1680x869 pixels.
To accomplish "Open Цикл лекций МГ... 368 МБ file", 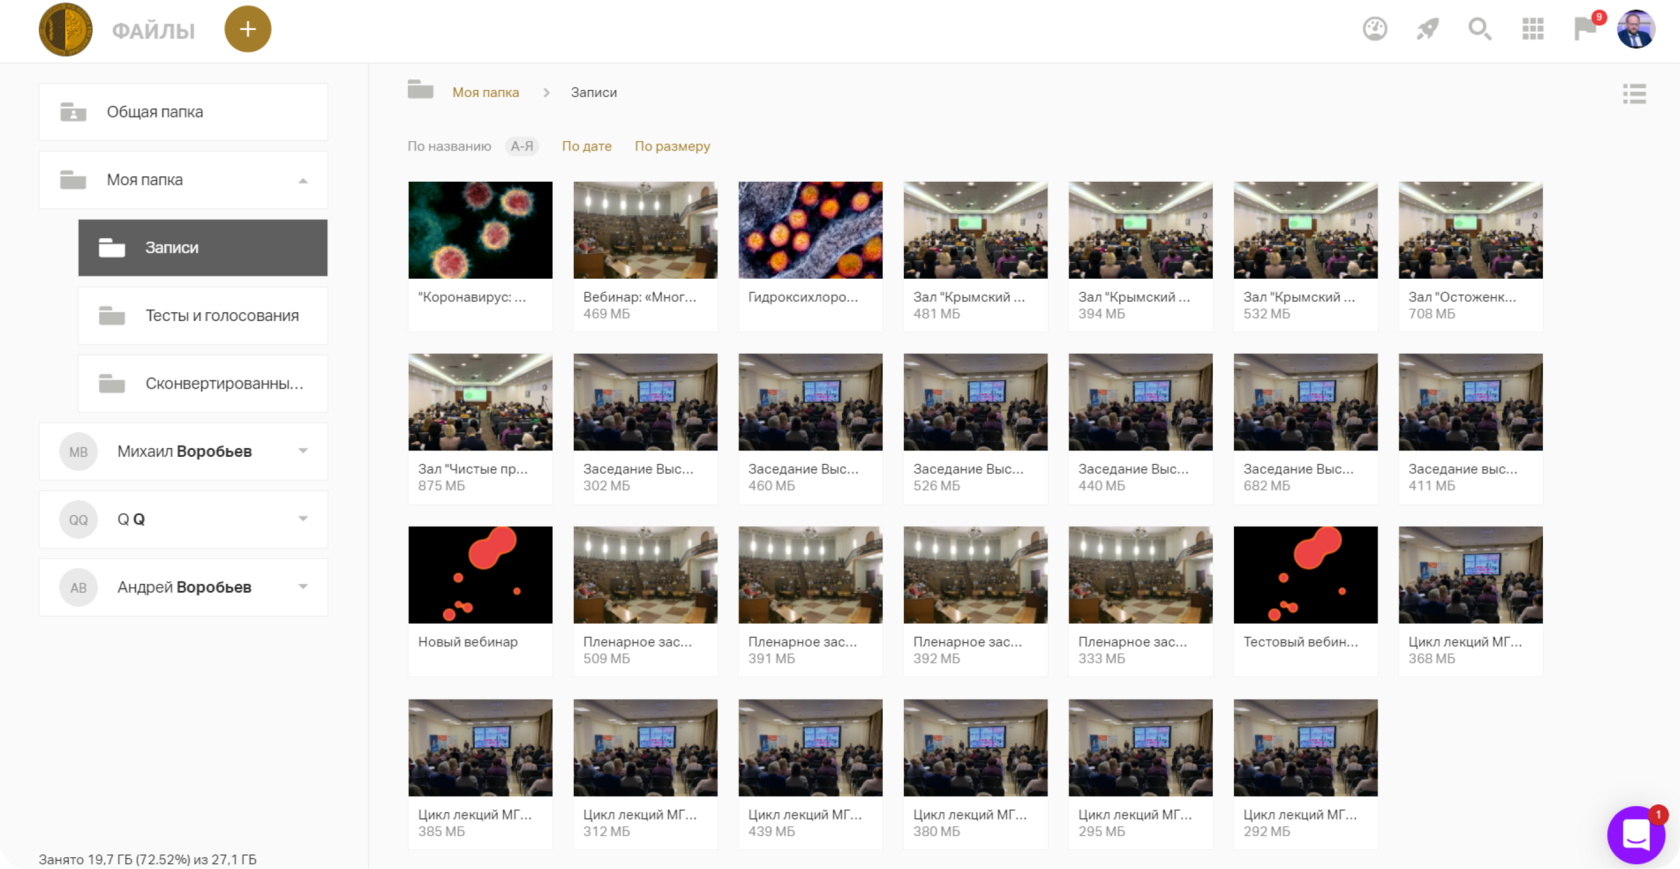I will point(1470,600).
